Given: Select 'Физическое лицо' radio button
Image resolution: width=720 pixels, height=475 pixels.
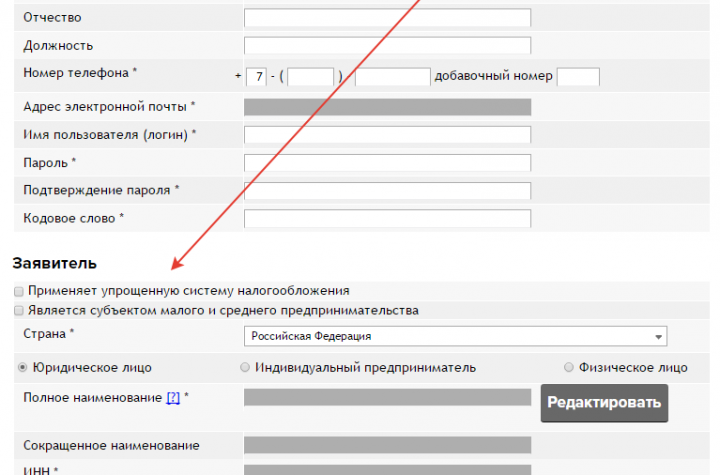Looking at the screenshot, I should click(x=570, y=368).
